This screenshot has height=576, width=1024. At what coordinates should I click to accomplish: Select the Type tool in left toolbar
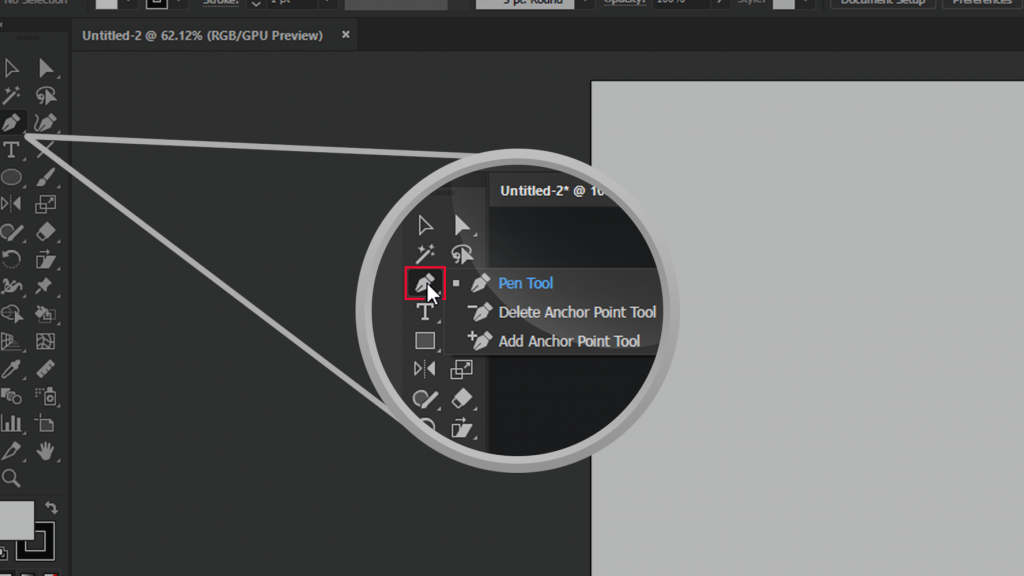click(12, 150)
